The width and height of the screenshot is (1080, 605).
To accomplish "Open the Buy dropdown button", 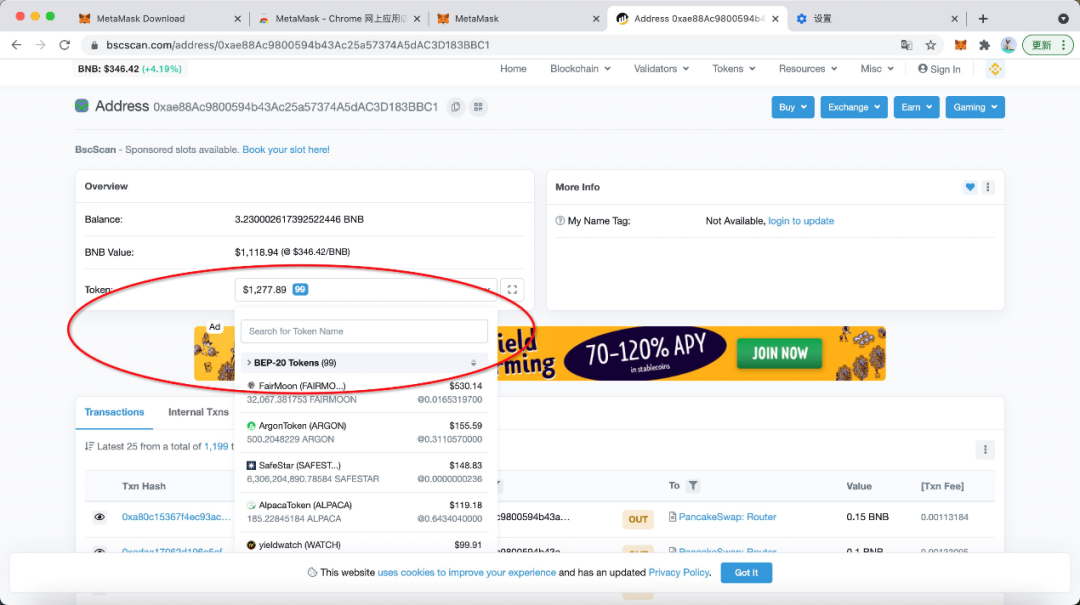I will click(793, 107).
